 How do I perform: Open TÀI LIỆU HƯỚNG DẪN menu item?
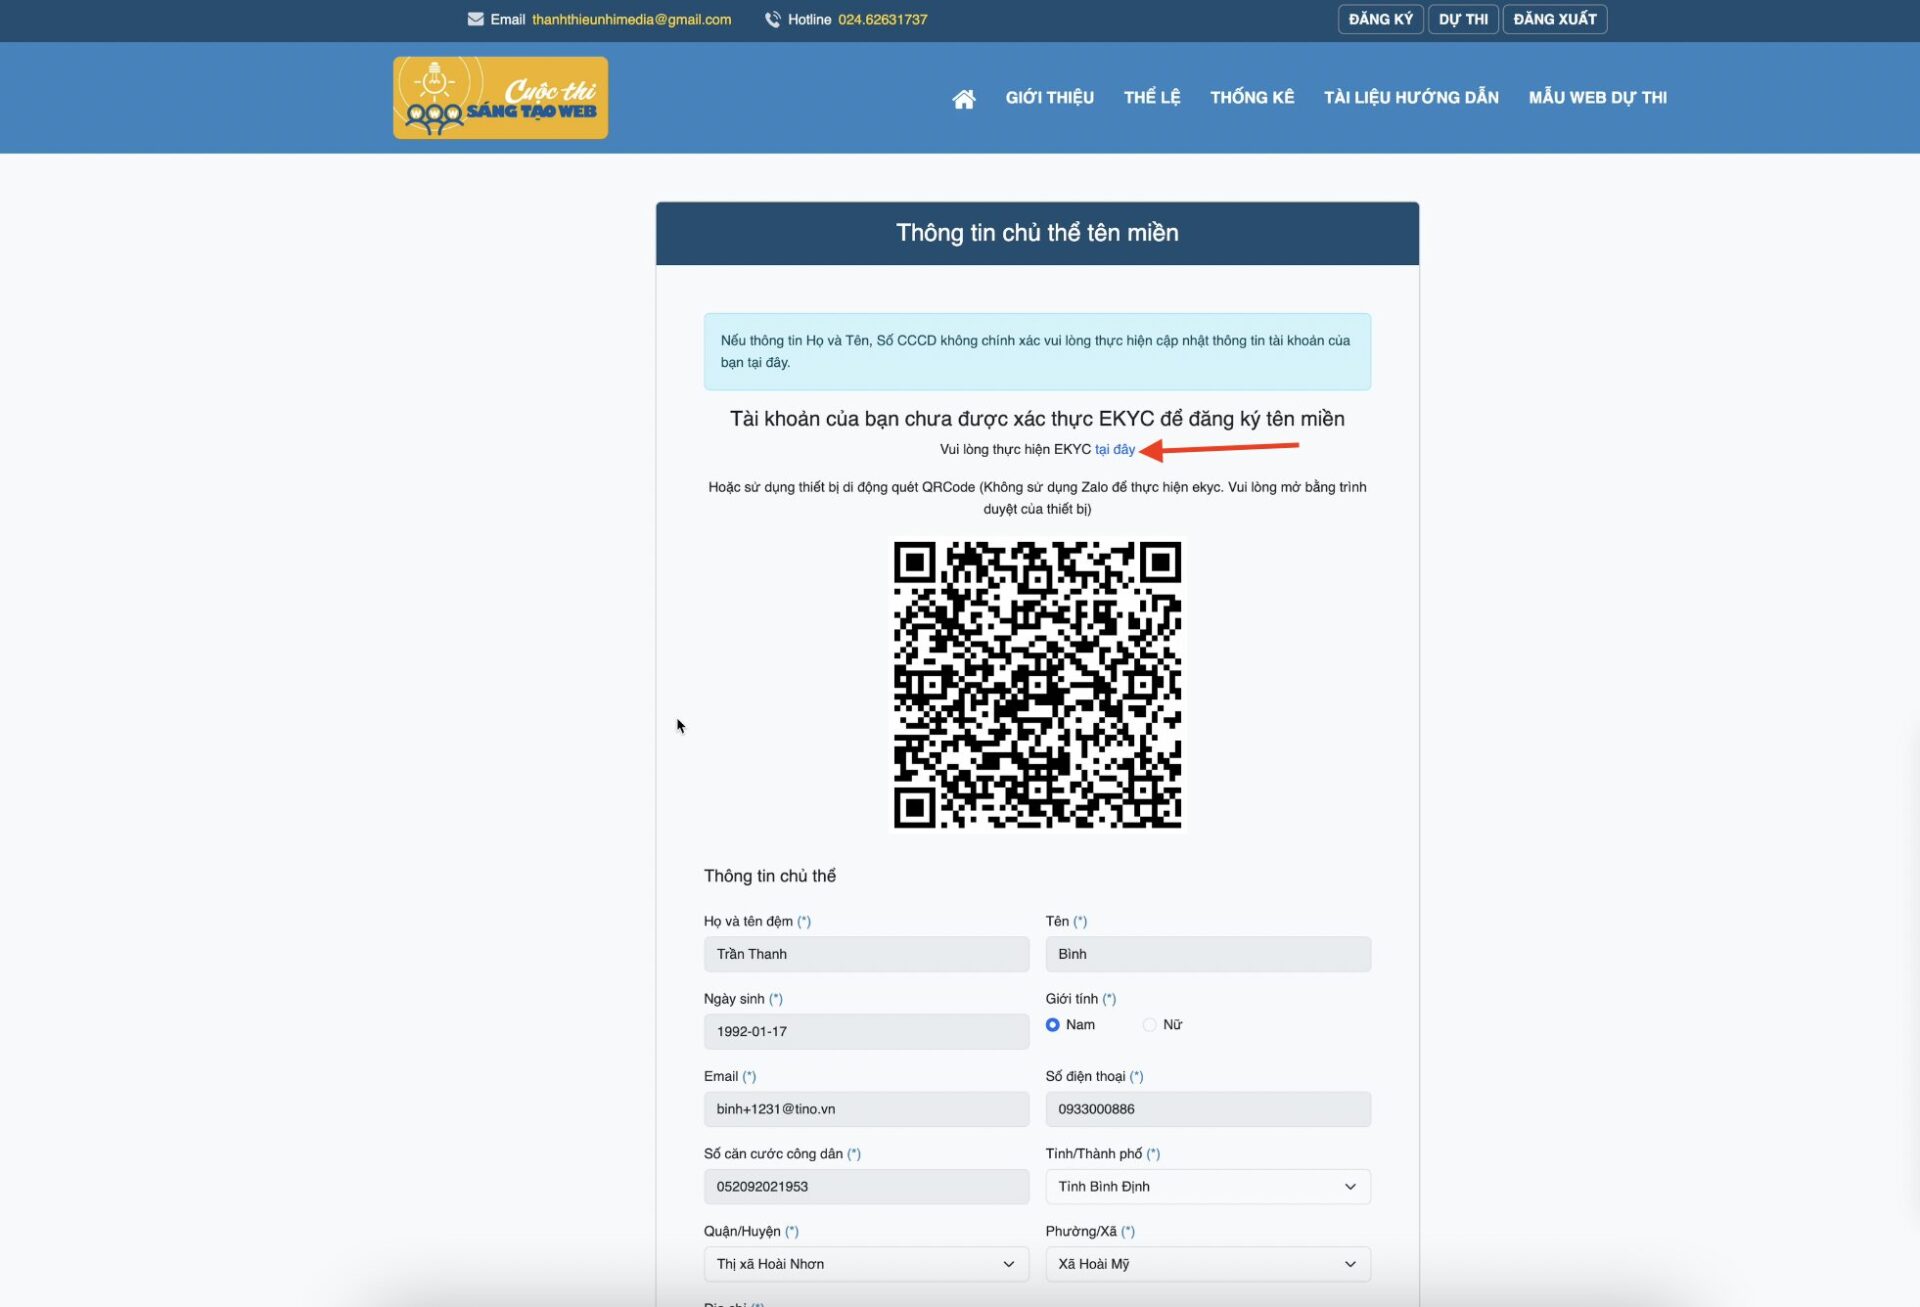(1411, 97)
